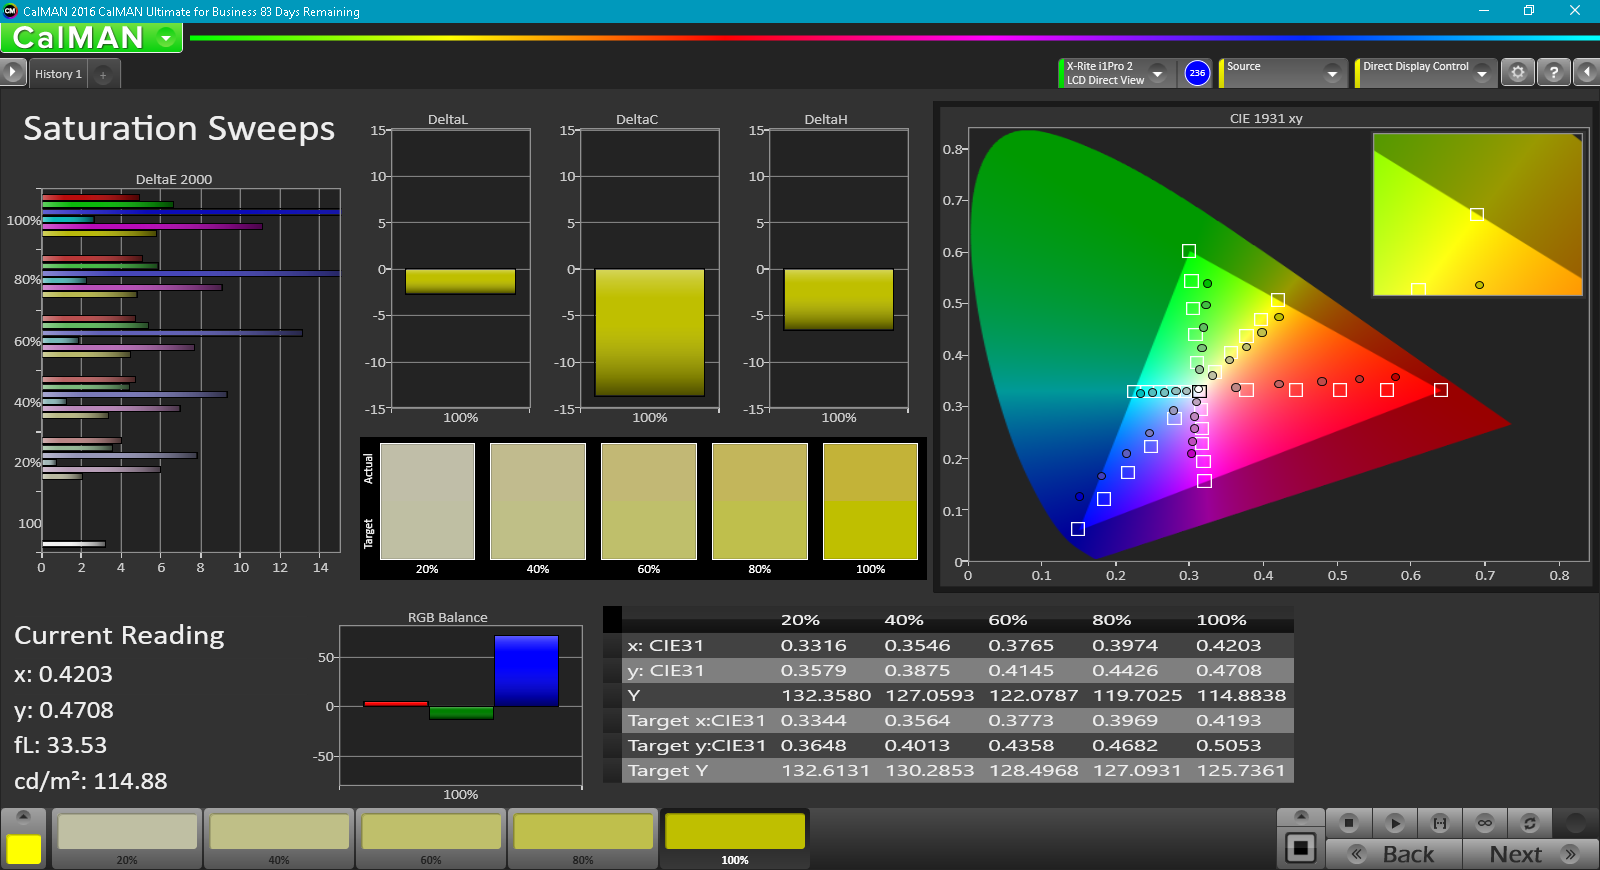
Task: Click the zoomed yellow inset in CIE chart
Action: [x=1477, y=214]
